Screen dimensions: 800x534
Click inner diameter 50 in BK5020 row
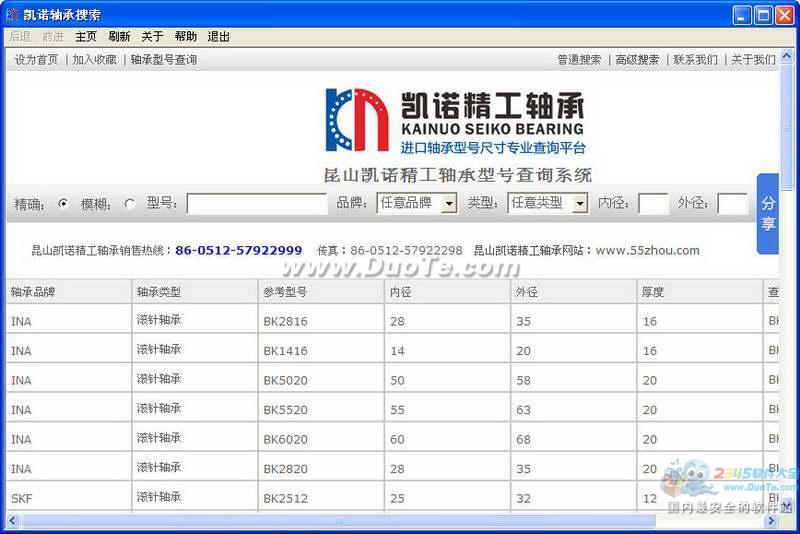pyautogui.click(x=447, y=380)
